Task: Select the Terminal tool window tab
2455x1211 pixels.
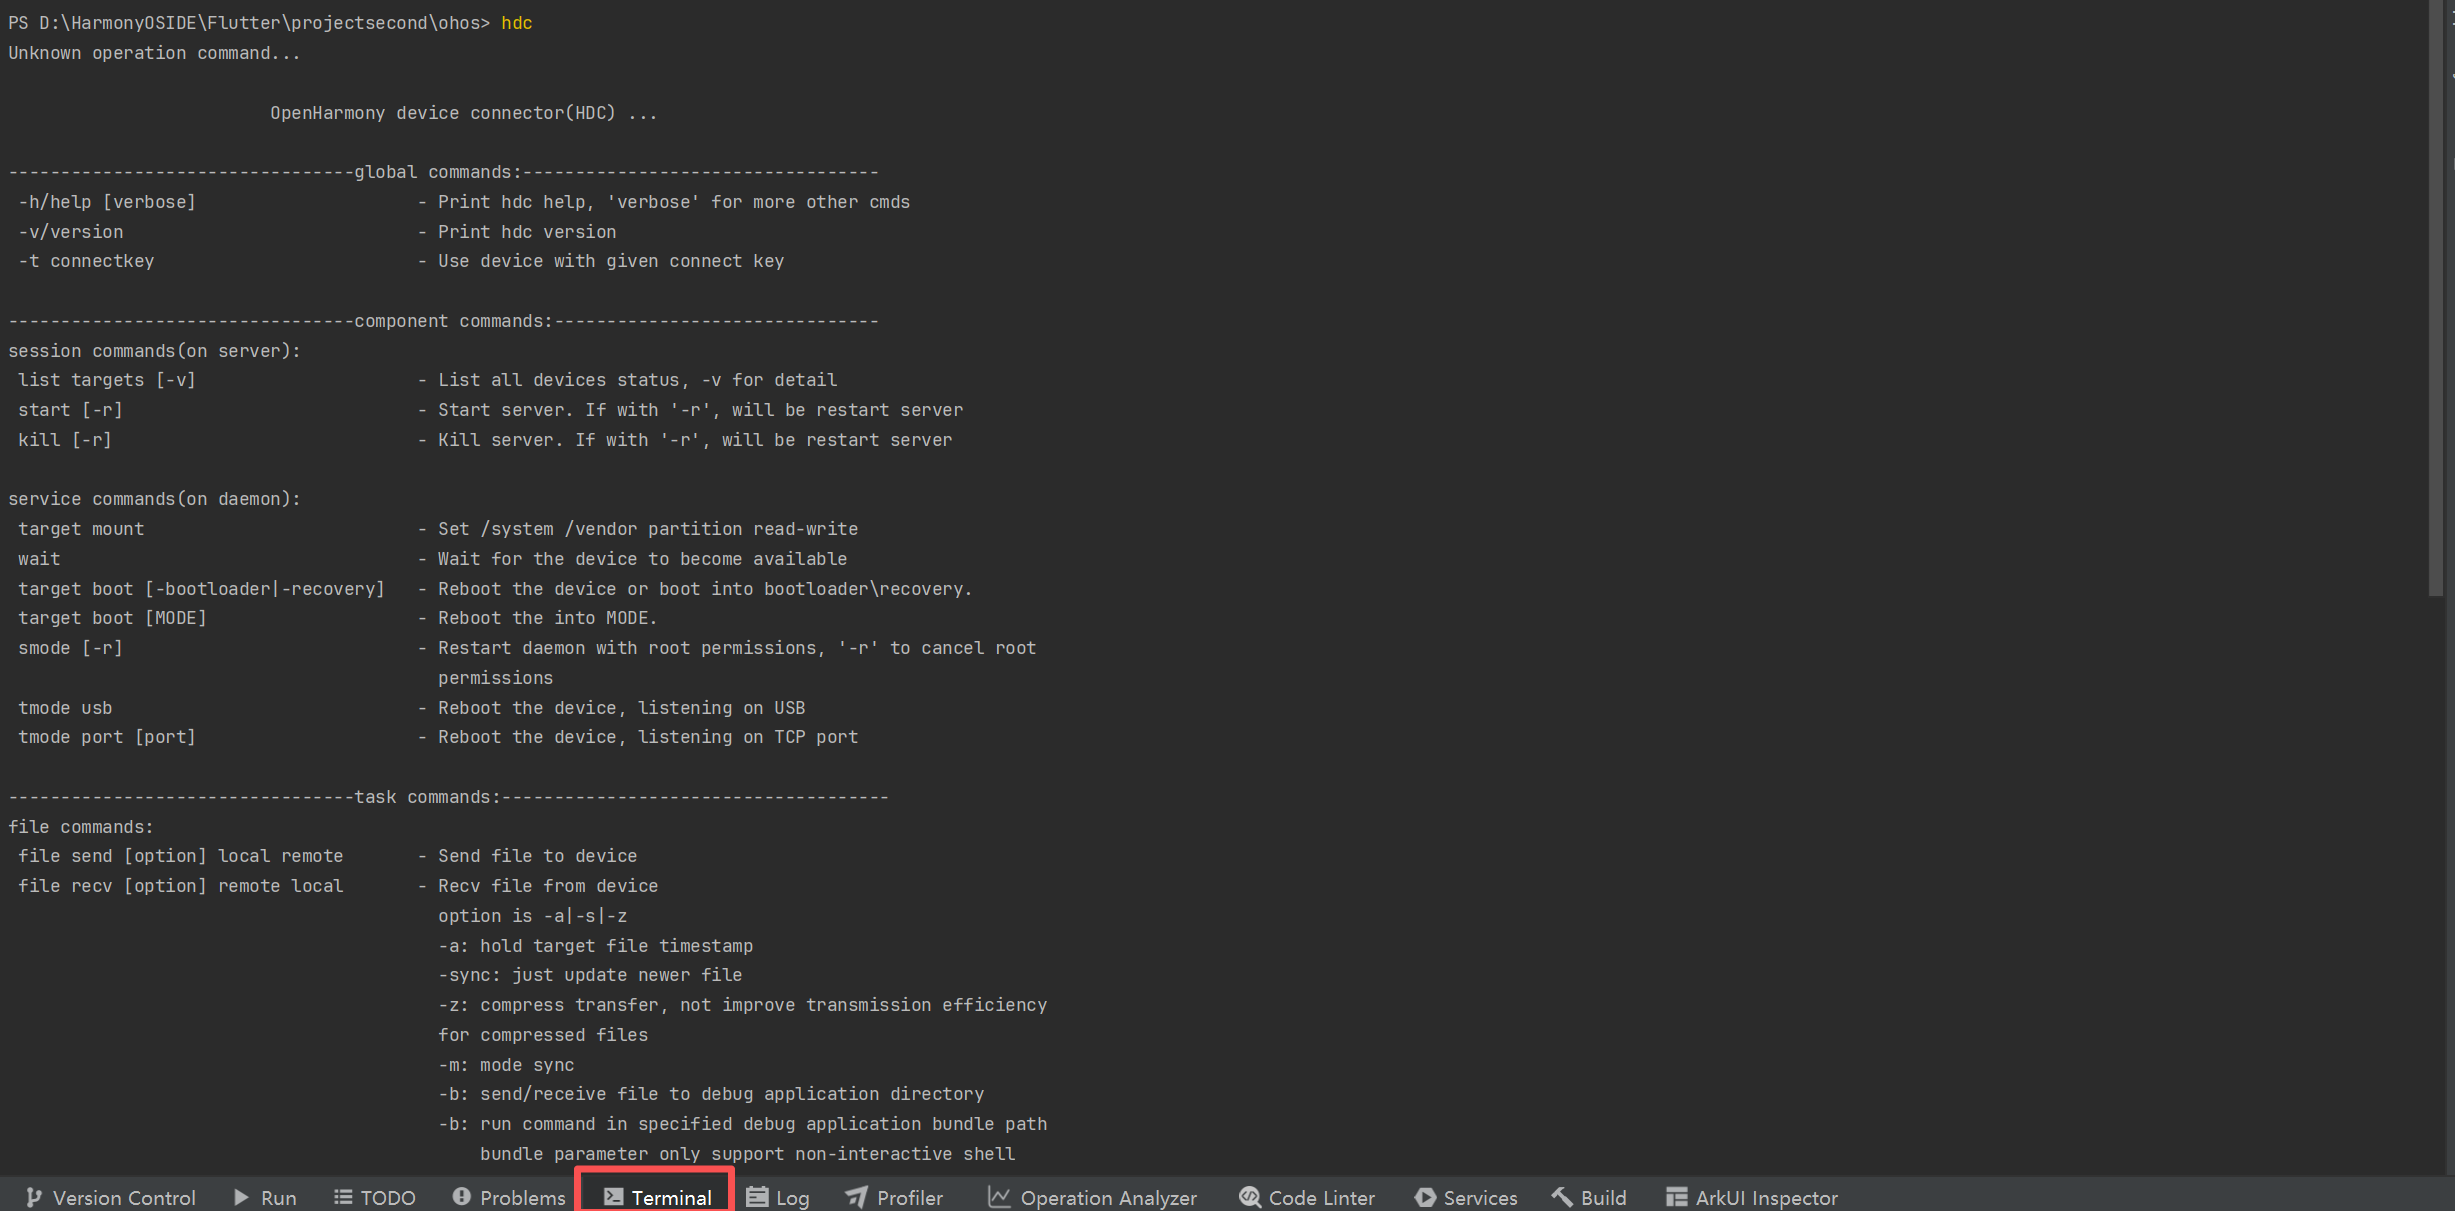Action: (657, 1197)
